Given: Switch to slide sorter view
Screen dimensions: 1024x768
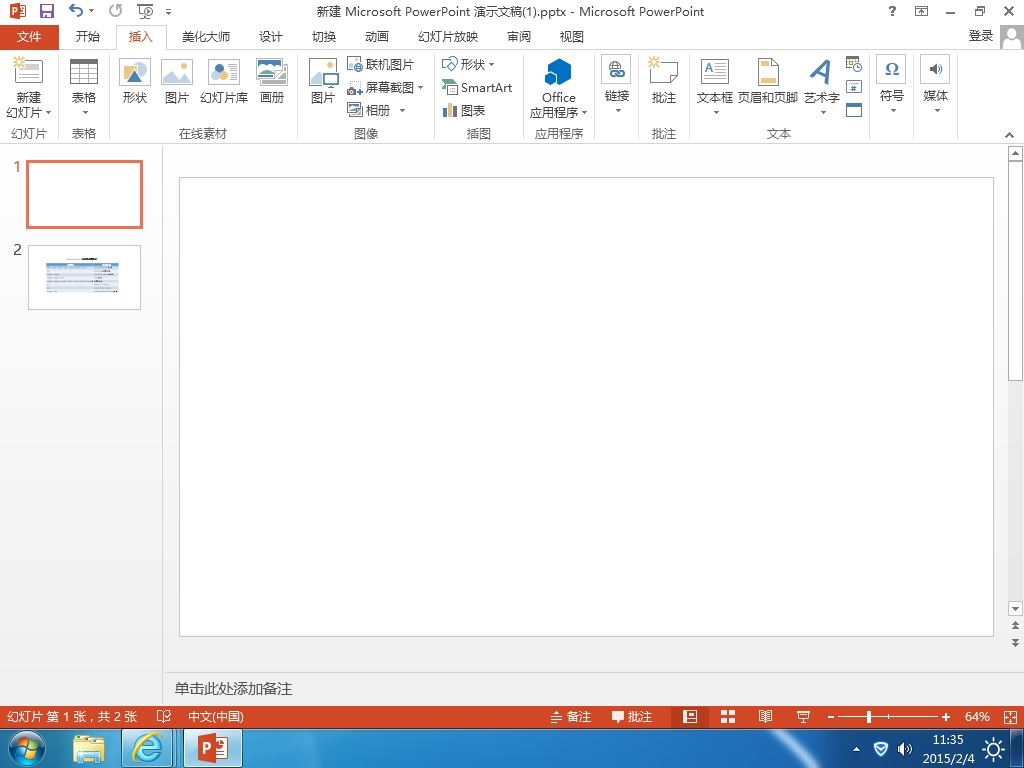Looking at the screenshot, I should pos(728,717).
